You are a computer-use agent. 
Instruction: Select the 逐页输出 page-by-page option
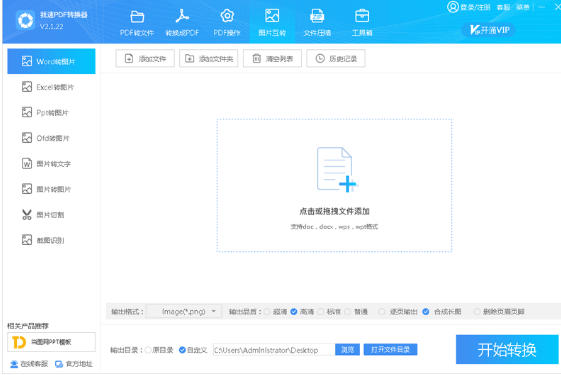pos(398,312)
